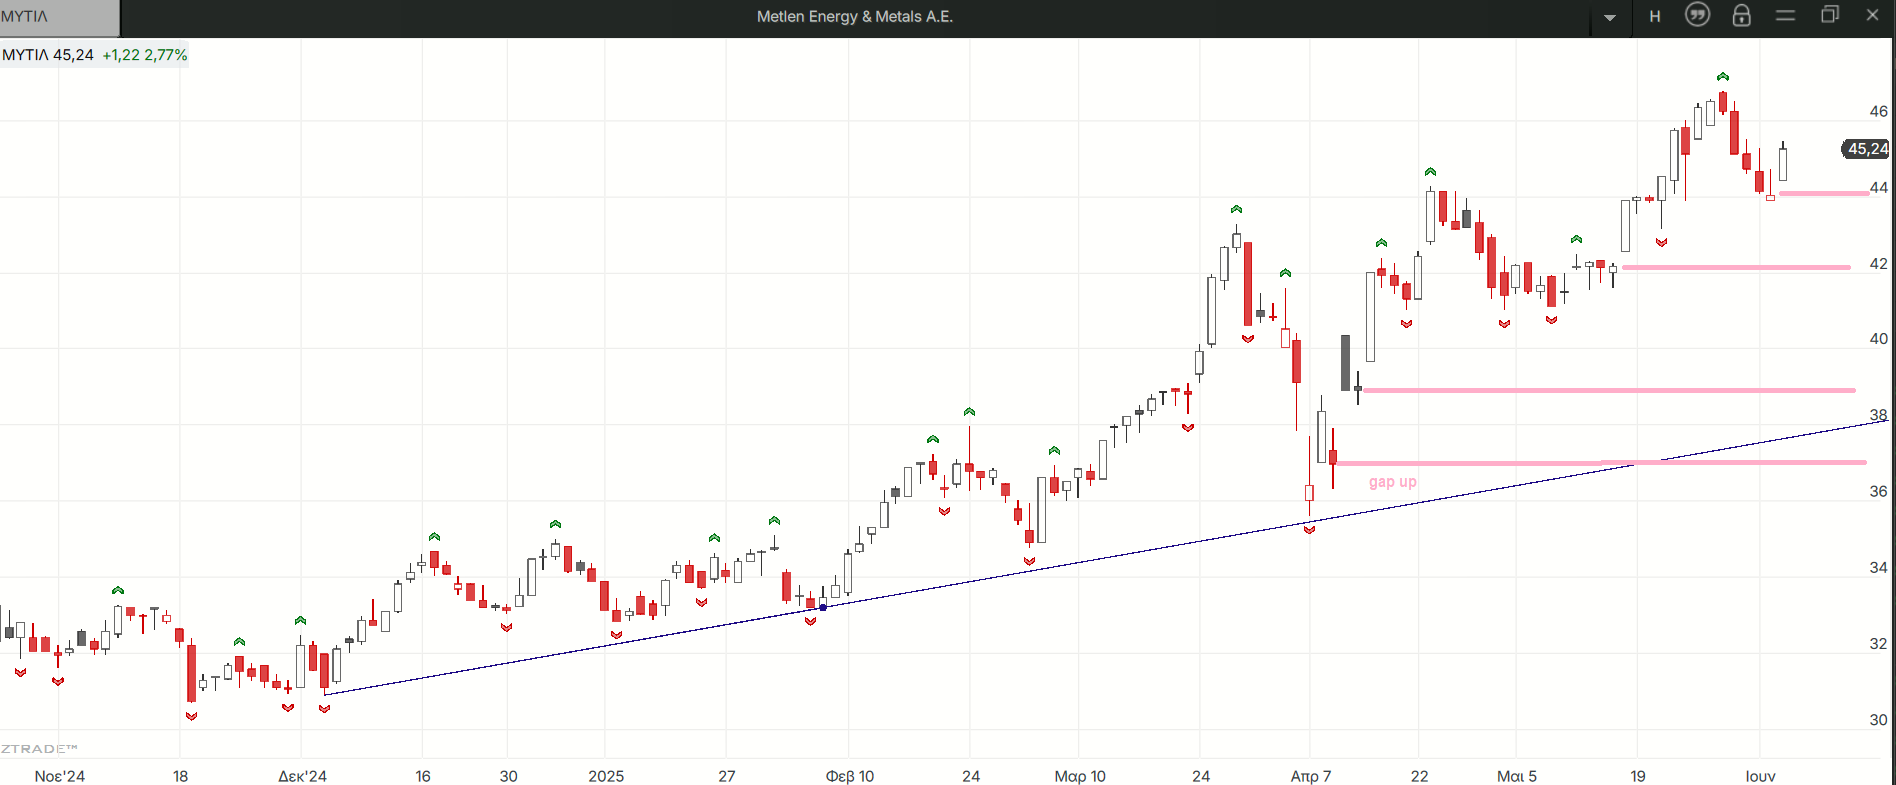Click the Απρ 7 date axis label
1896x785 pixels.
(x=1311, y=776)
